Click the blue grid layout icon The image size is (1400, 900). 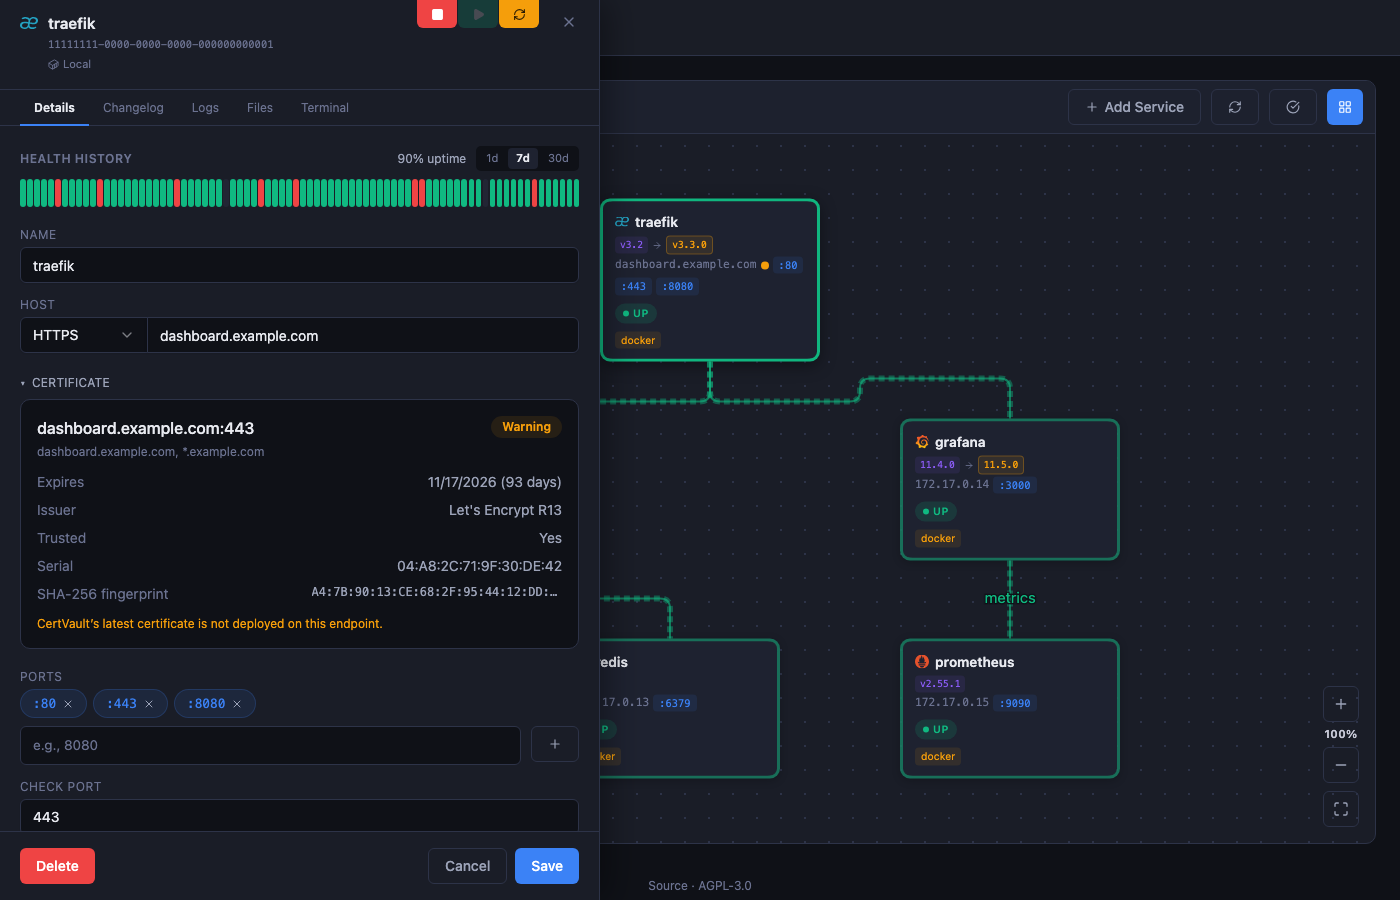[x=1345, y=107]
